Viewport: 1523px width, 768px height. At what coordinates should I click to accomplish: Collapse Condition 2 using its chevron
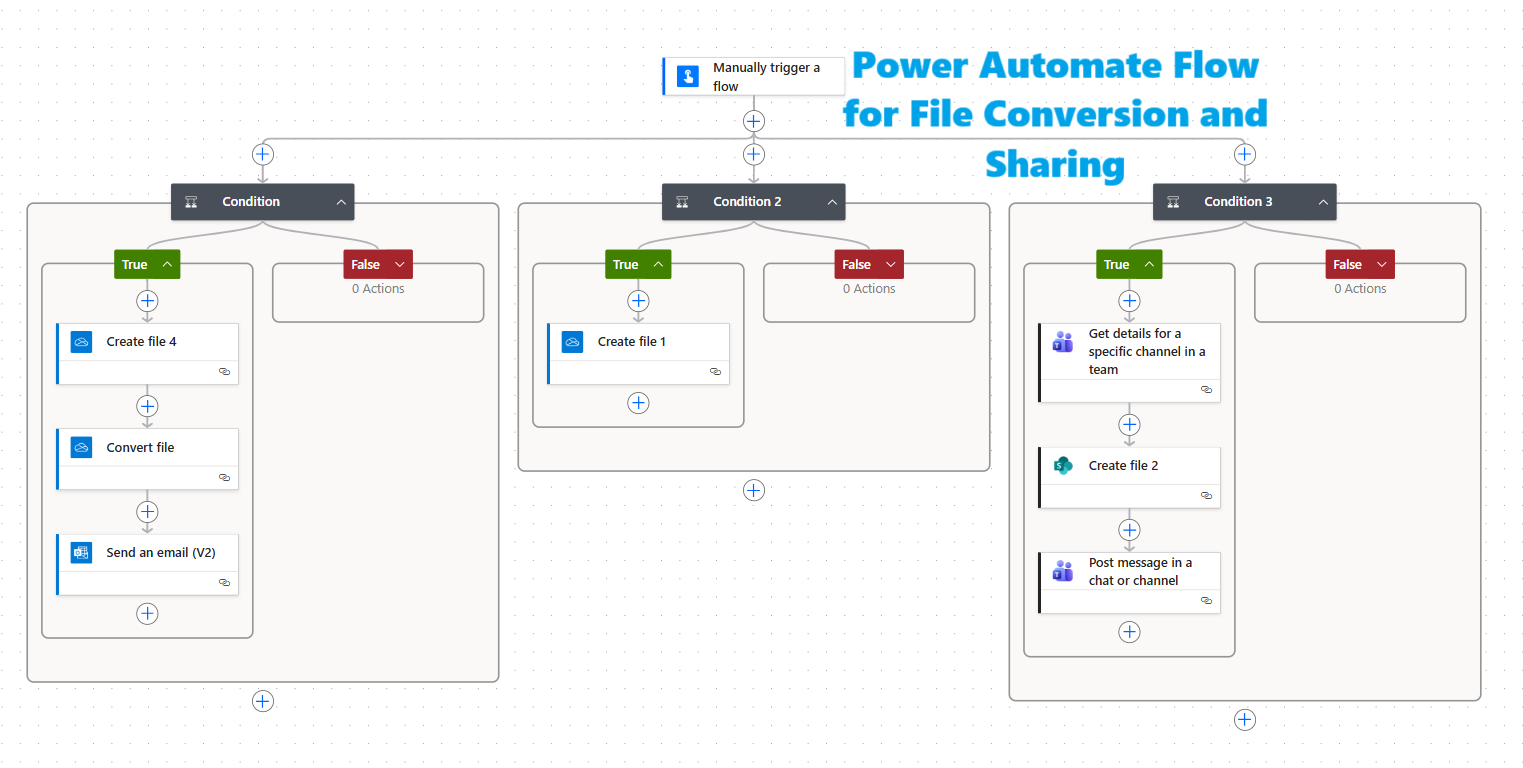832,202
